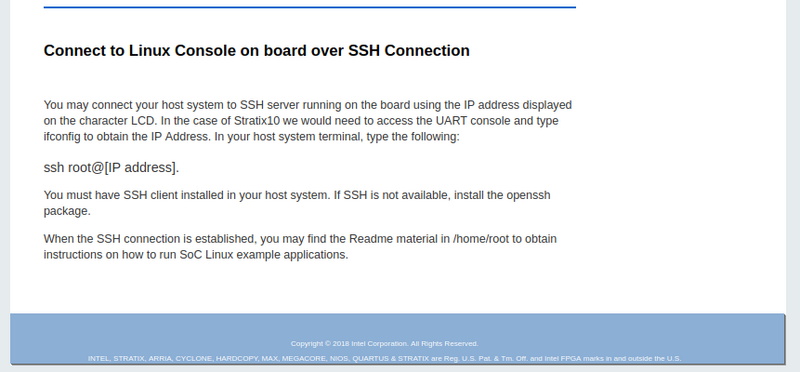
Task: Click the blue horizontal divider line above the heading
Action: [310, 7]
